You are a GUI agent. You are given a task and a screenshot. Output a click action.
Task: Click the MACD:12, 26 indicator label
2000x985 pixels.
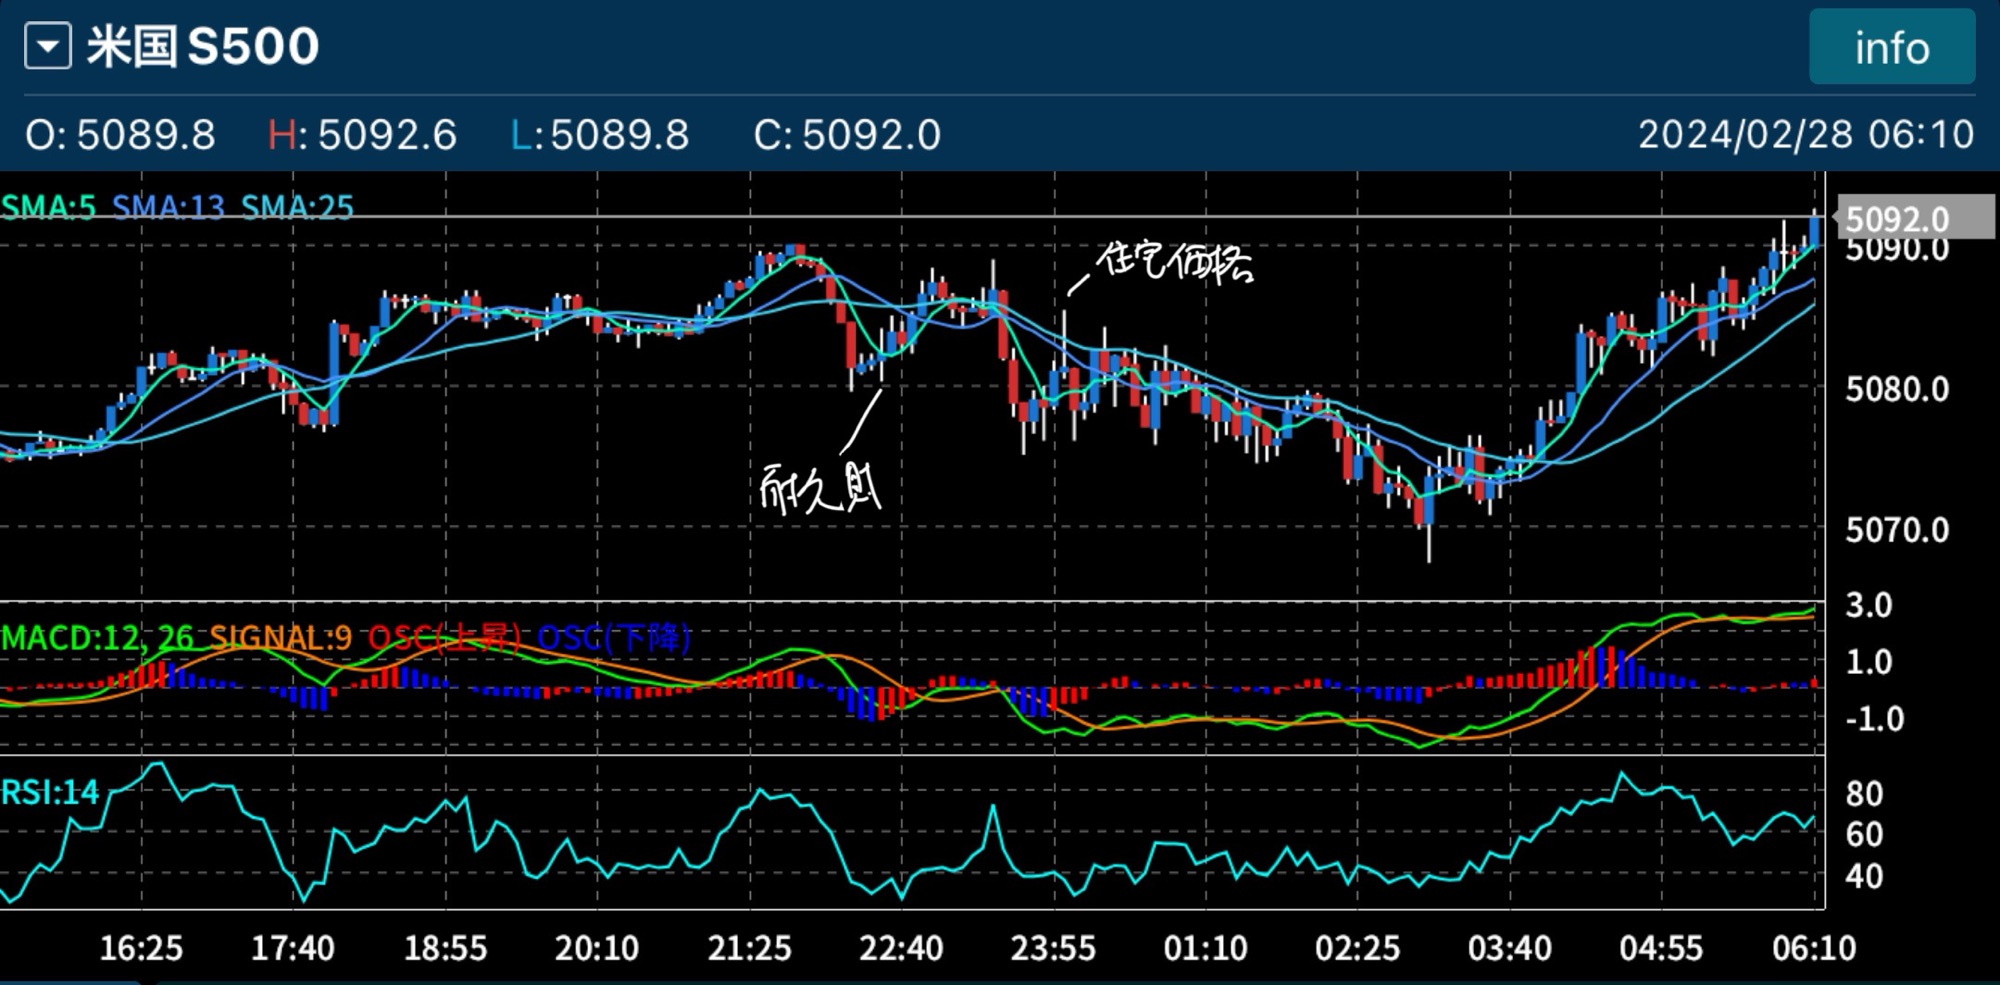tap(97, 637)
